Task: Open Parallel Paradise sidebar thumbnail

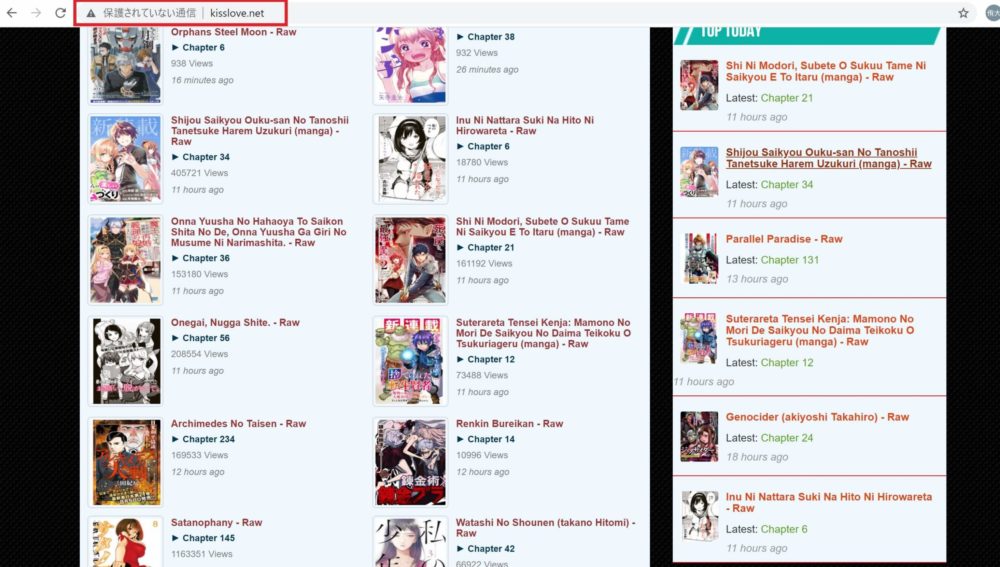Action: tap(699, 258)
